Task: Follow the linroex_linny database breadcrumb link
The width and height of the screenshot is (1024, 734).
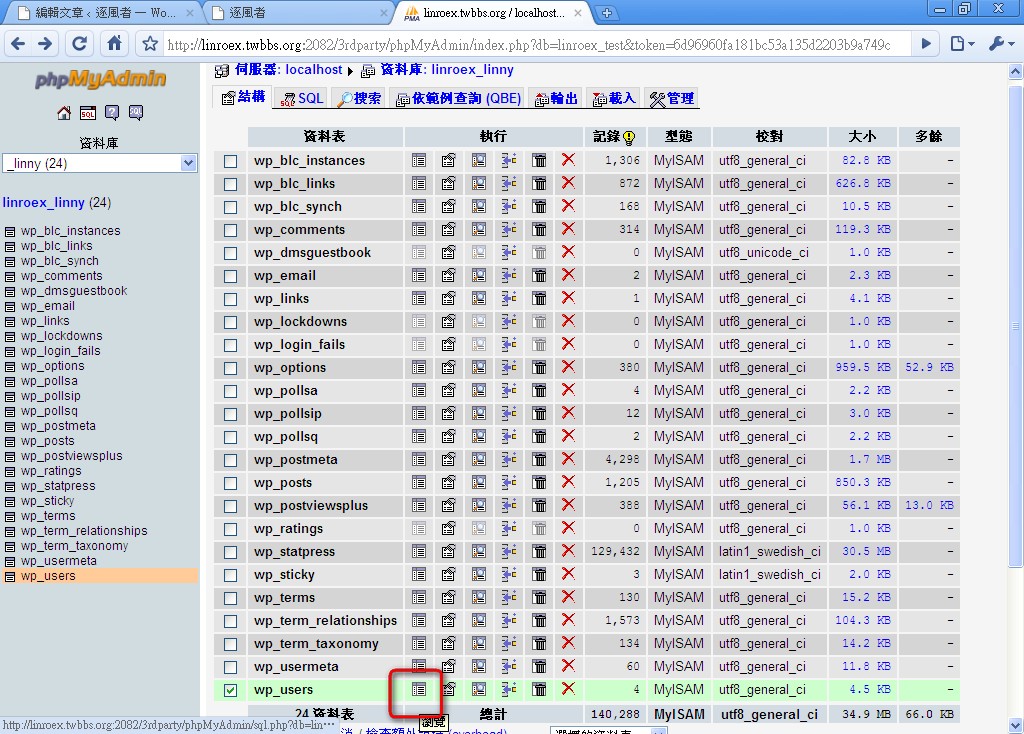Action: pyautogui.click(x=447, y=69)
